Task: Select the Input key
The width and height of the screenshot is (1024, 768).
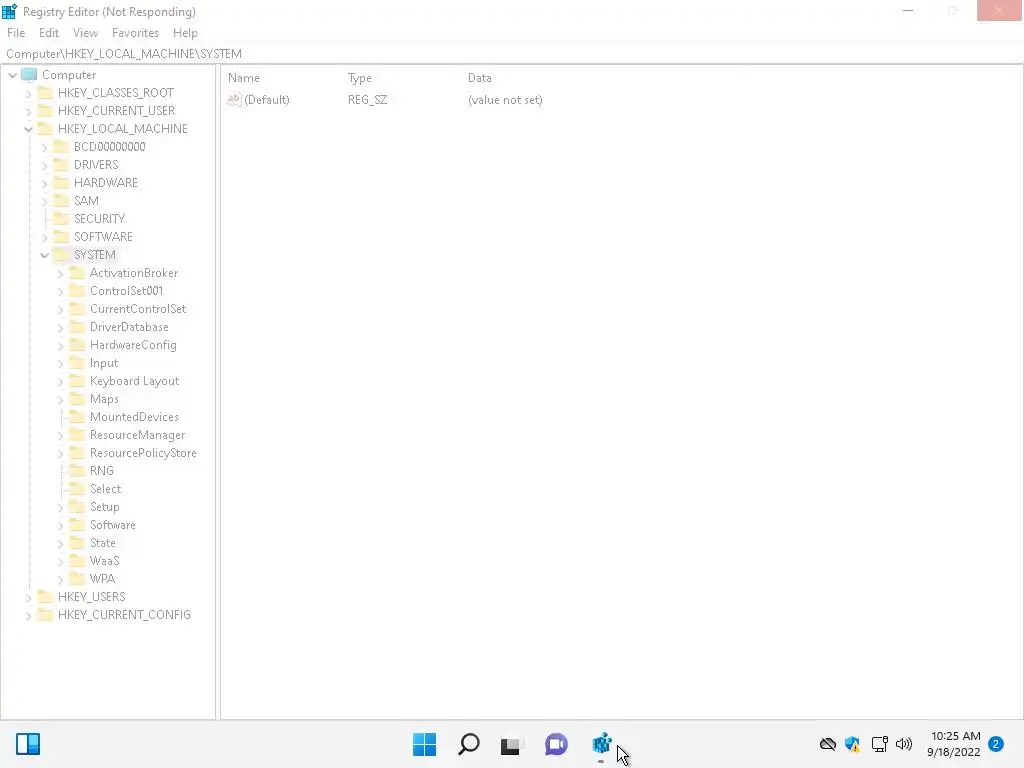Action: click(x=104, y=362)
